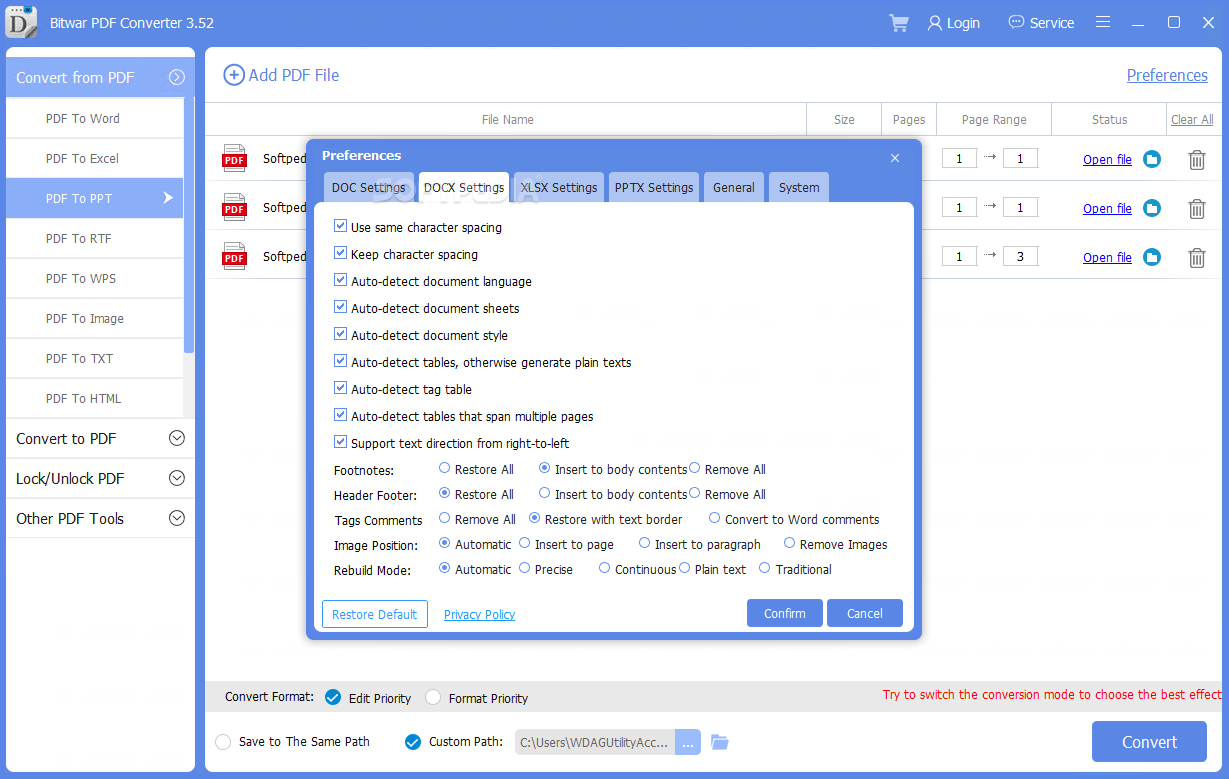Select Rebuild Mode Precise radio
The image size is (1229, 779).
(x=524, y=568)
